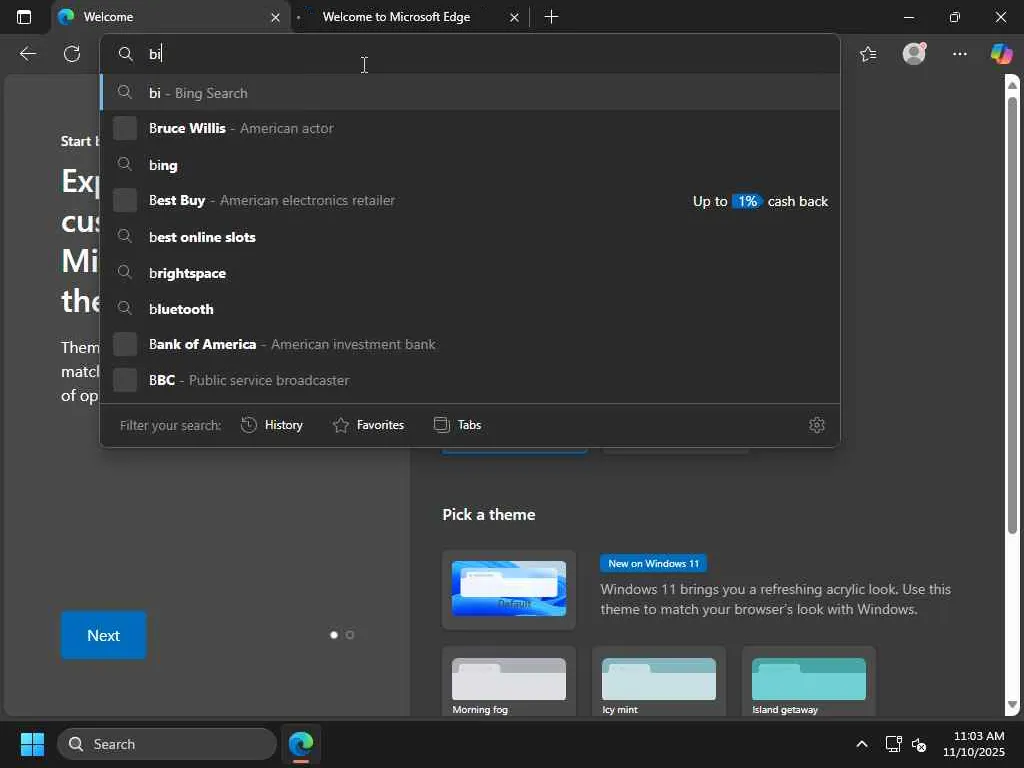
Task: Open Settings and more ellipsis menu
Action: pyautogui.click(x=959, y=54)
